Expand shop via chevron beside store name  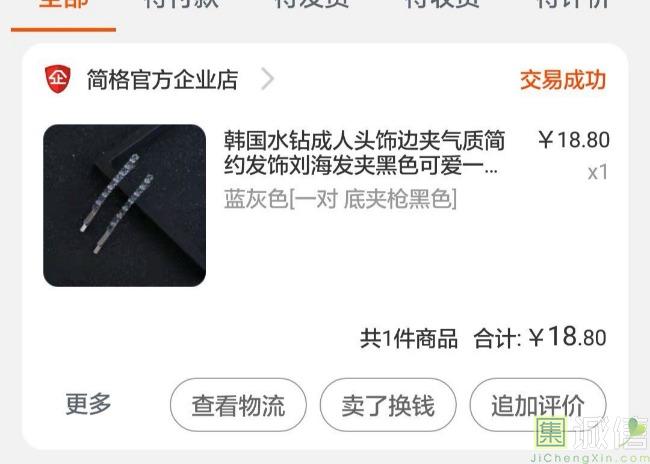(x=267, y=79)
